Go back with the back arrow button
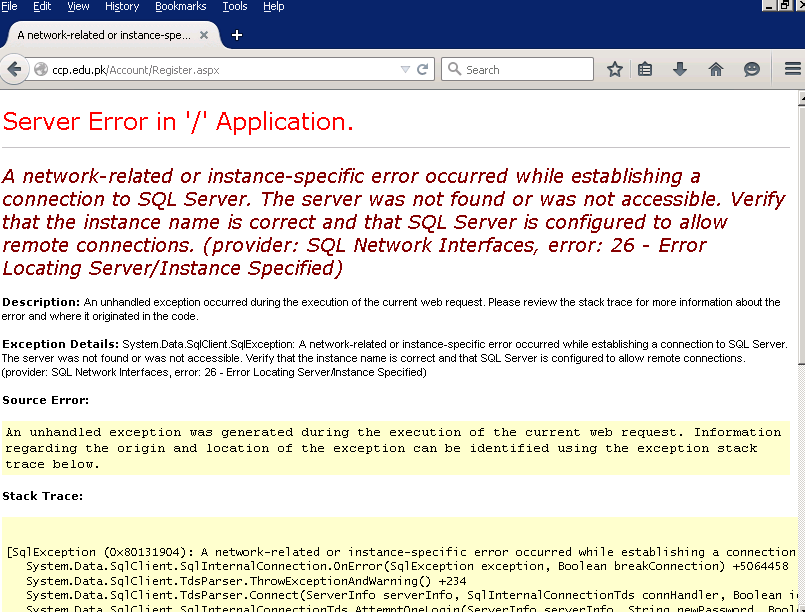Screen dimensions: 805x612 (14, 69)
